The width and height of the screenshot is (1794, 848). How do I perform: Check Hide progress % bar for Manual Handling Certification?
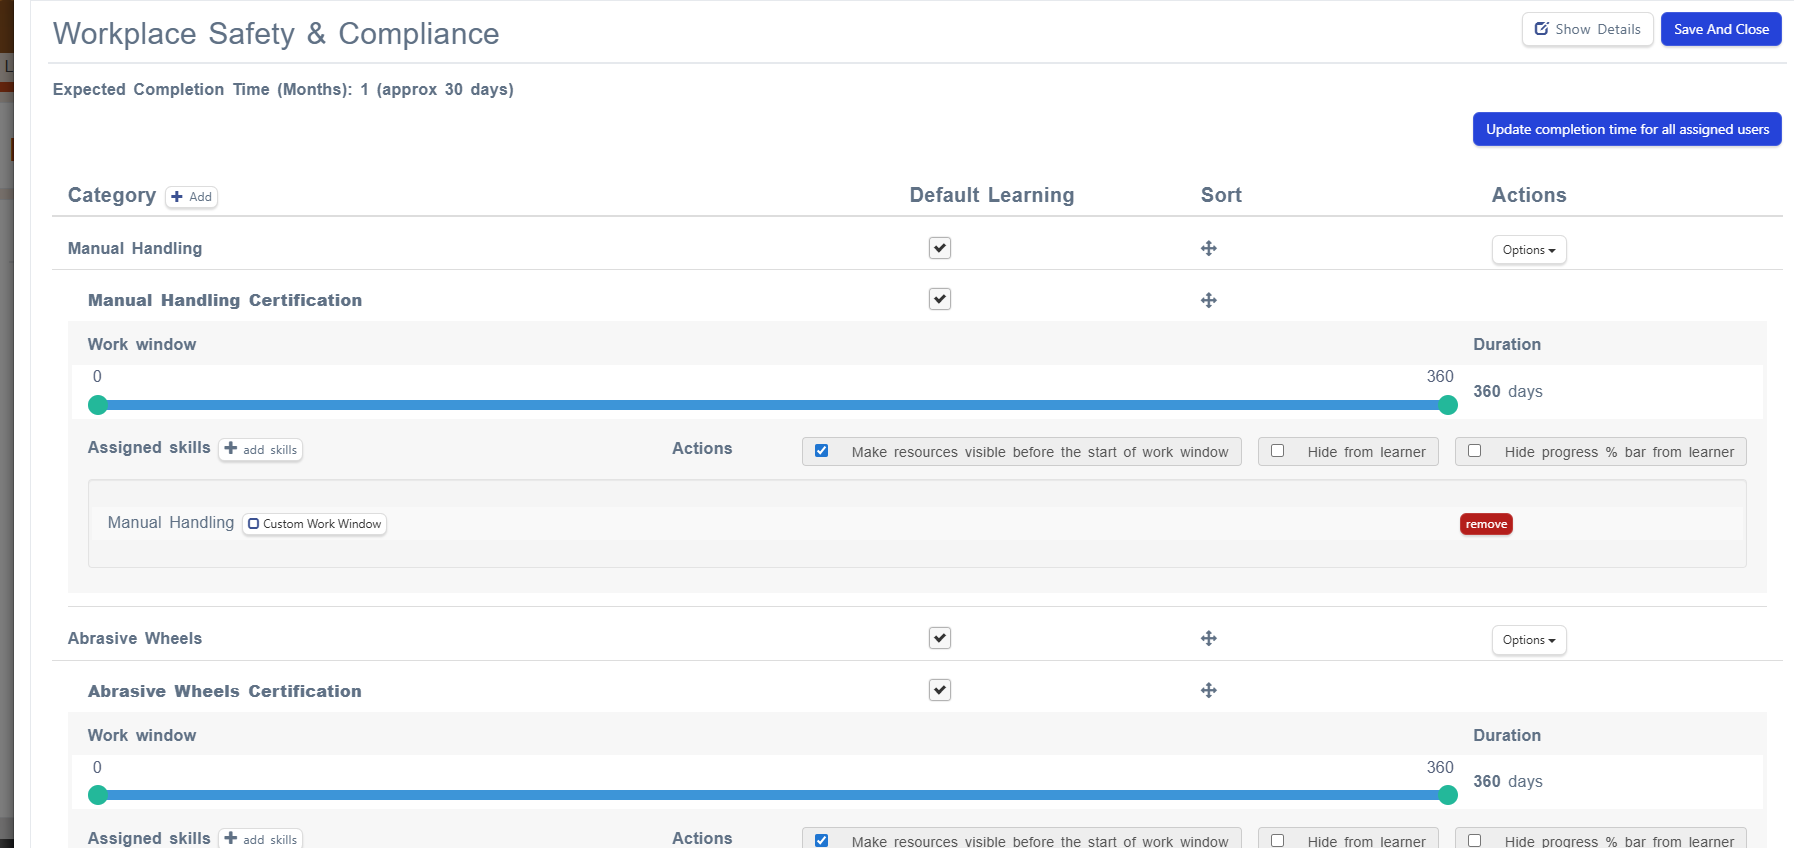[1474, 451]
